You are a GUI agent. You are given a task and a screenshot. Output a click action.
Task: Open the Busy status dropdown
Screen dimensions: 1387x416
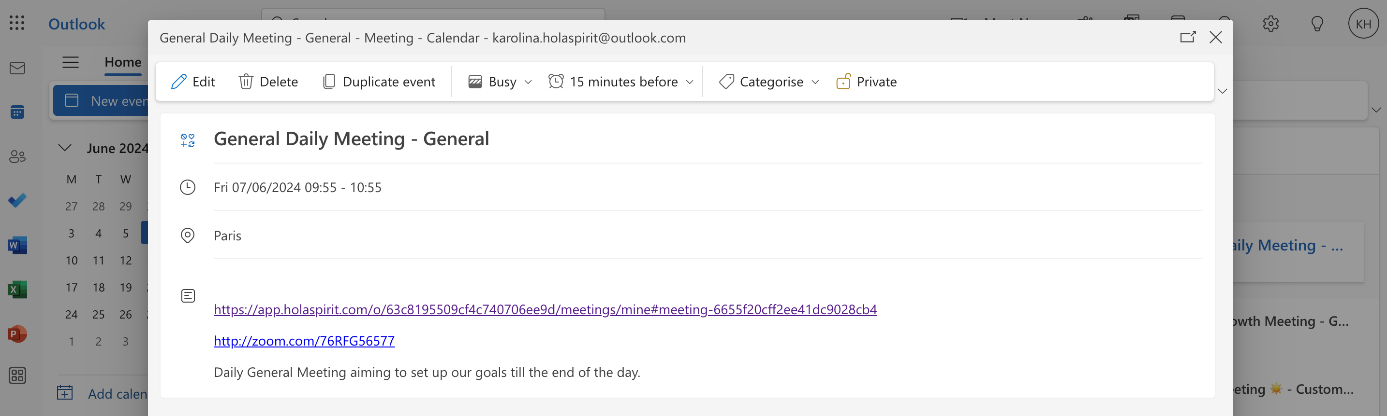point(500,82)
